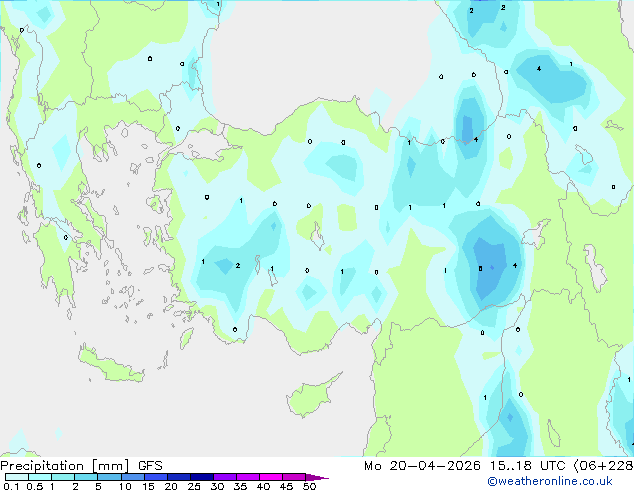Click the '45' legend scale label
The image size is (634, 490).
click(x=286, y=486)
